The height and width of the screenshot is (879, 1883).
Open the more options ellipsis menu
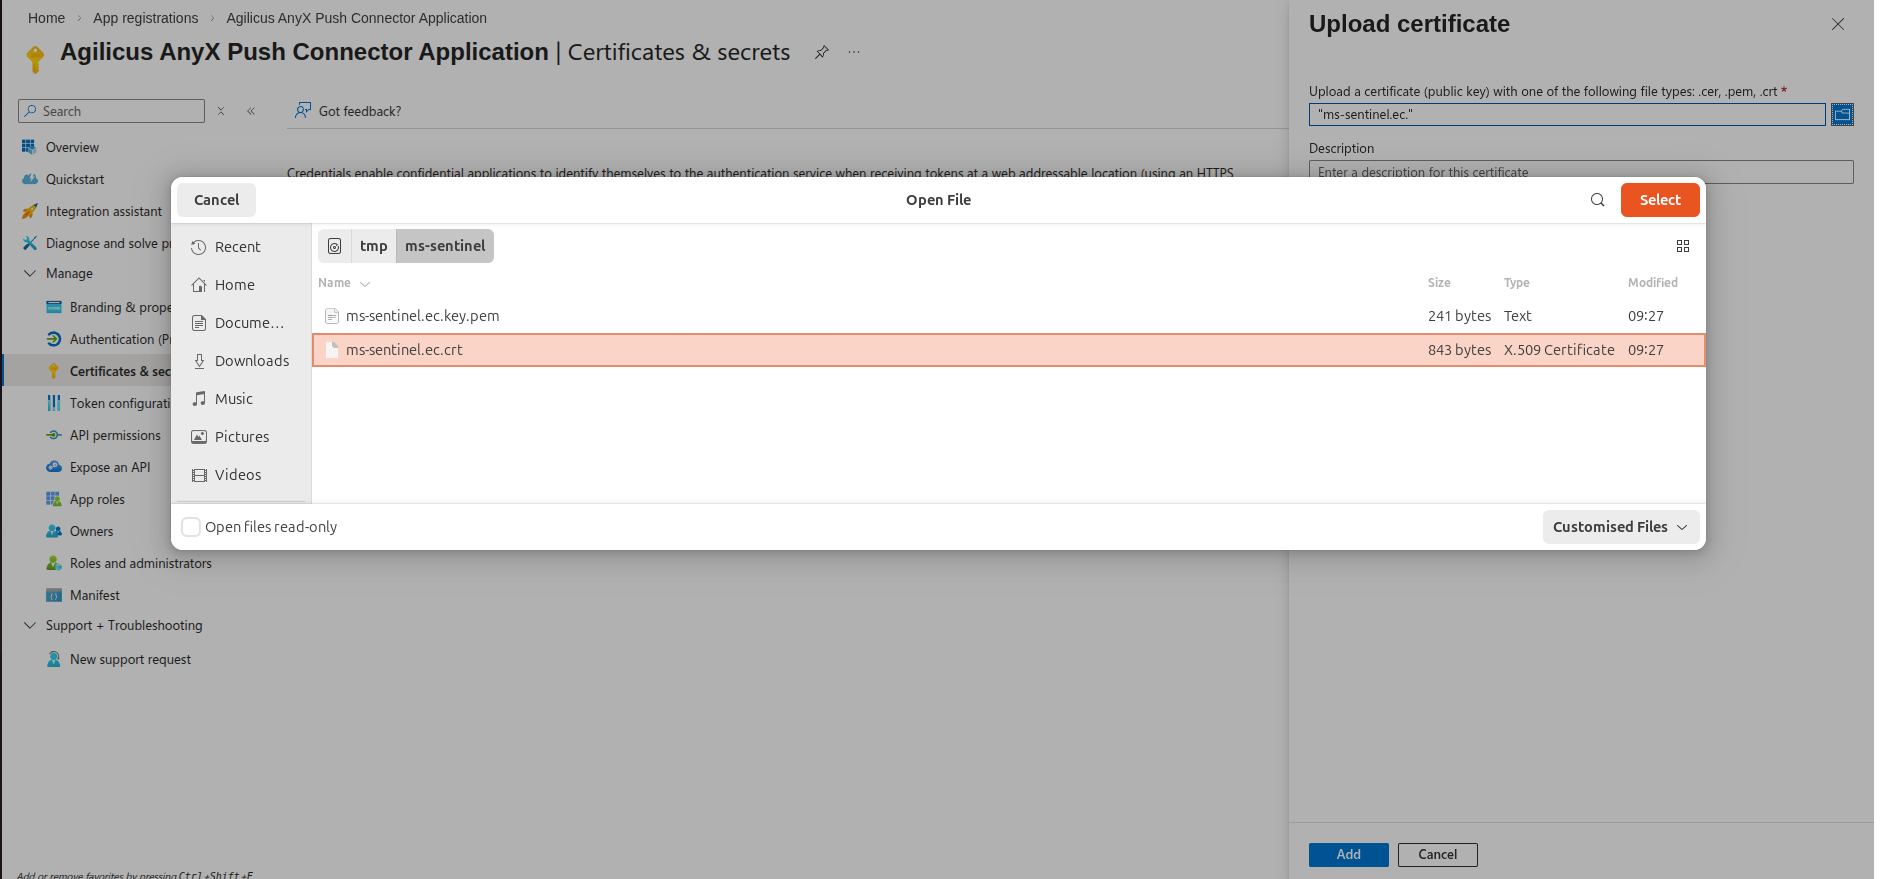click(854, 52)
